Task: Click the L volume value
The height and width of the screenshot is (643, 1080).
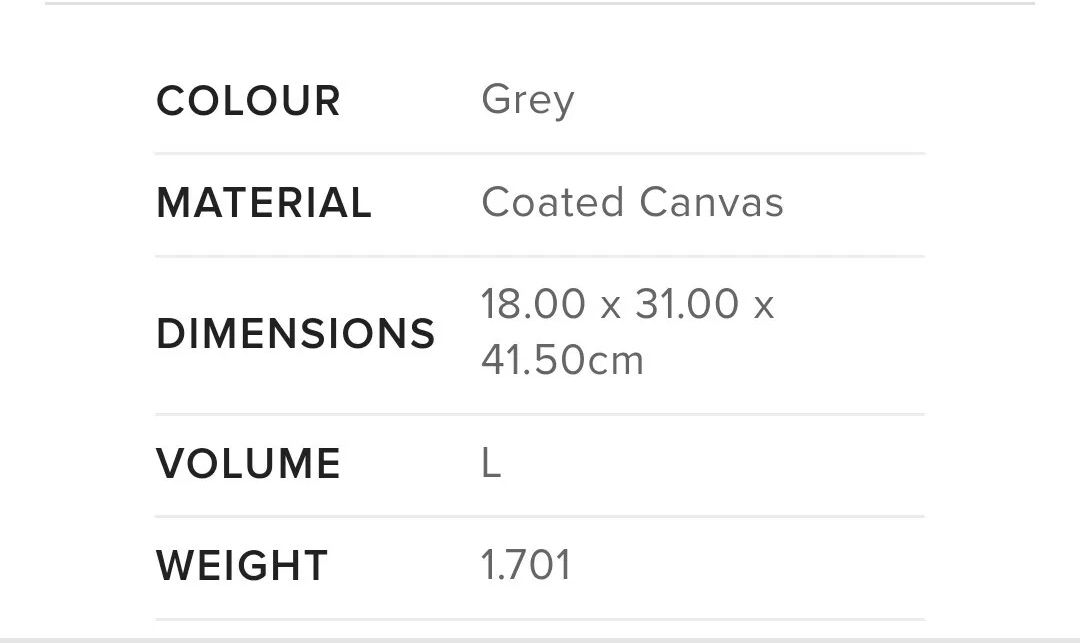Action: (491, 463)
